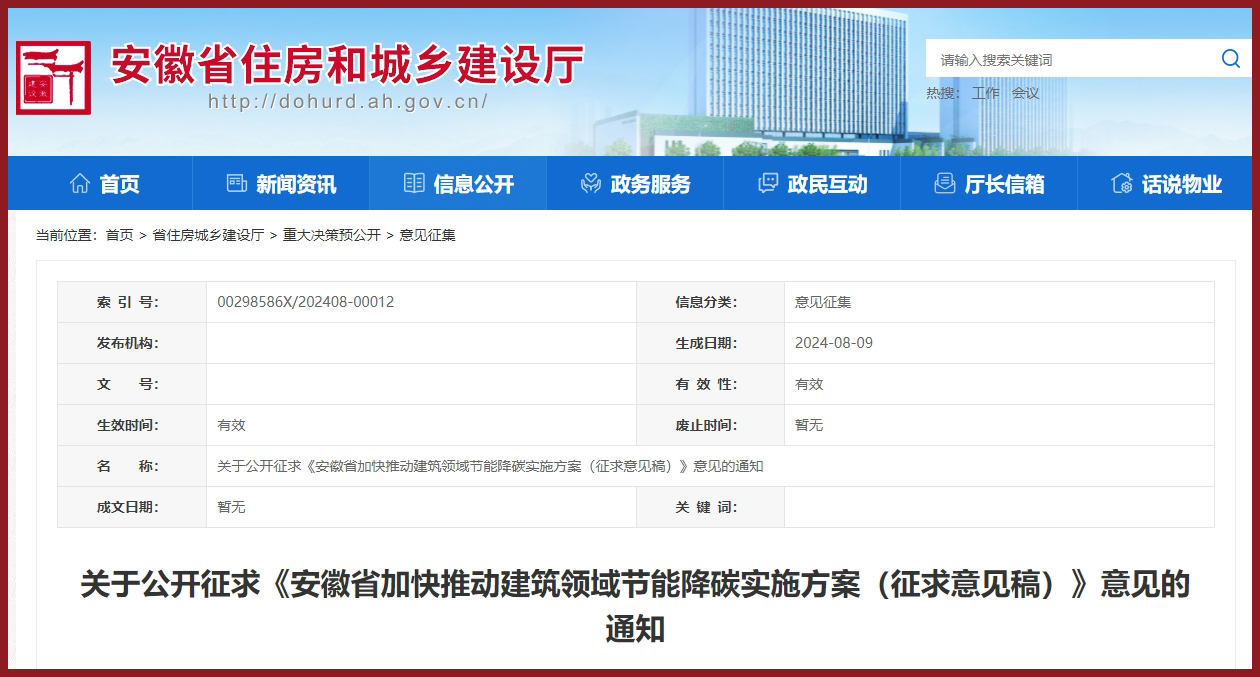1260x677 pixels.
Task: Click the house icon beside 首页
Action: [80, 184]
